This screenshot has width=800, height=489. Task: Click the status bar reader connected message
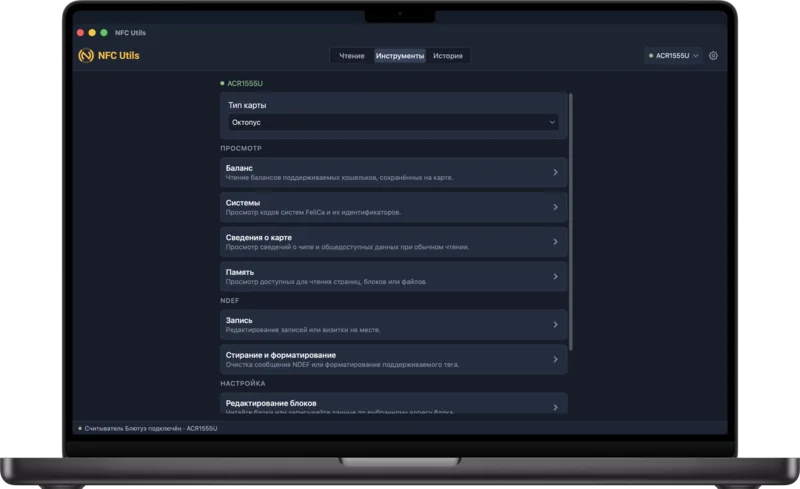point(151,428)
